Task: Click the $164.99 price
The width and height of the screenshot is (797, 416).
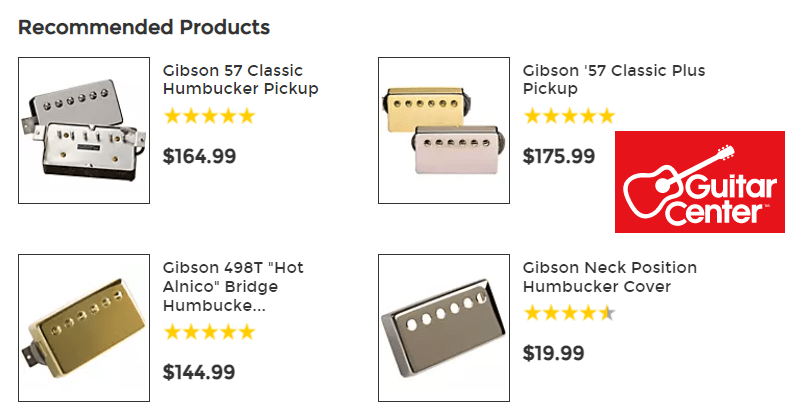Action: 199,156
